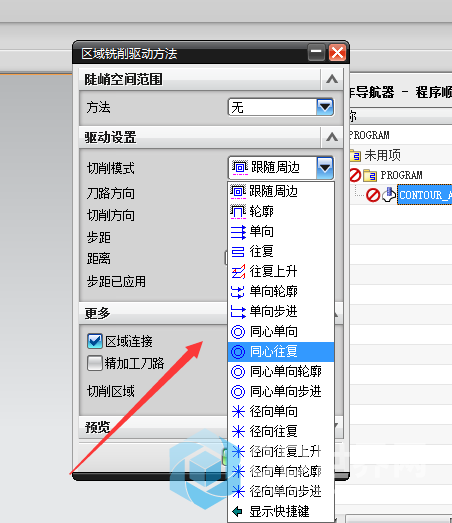Collapse the 驱动设置 section
This screenshot has height=523, width=452.
tap(332, 137)
